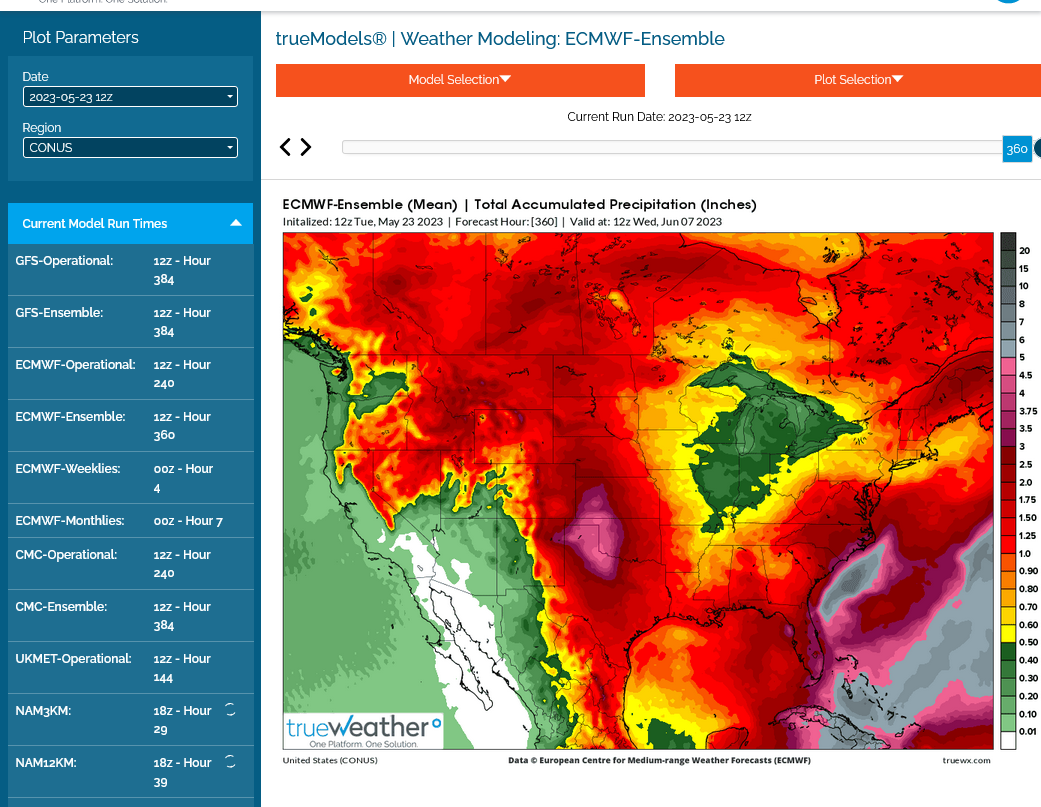Select the ECMWF-Monthlies model label
Image resolution: width=1041 pixels, height=807 pixels.
70,521
